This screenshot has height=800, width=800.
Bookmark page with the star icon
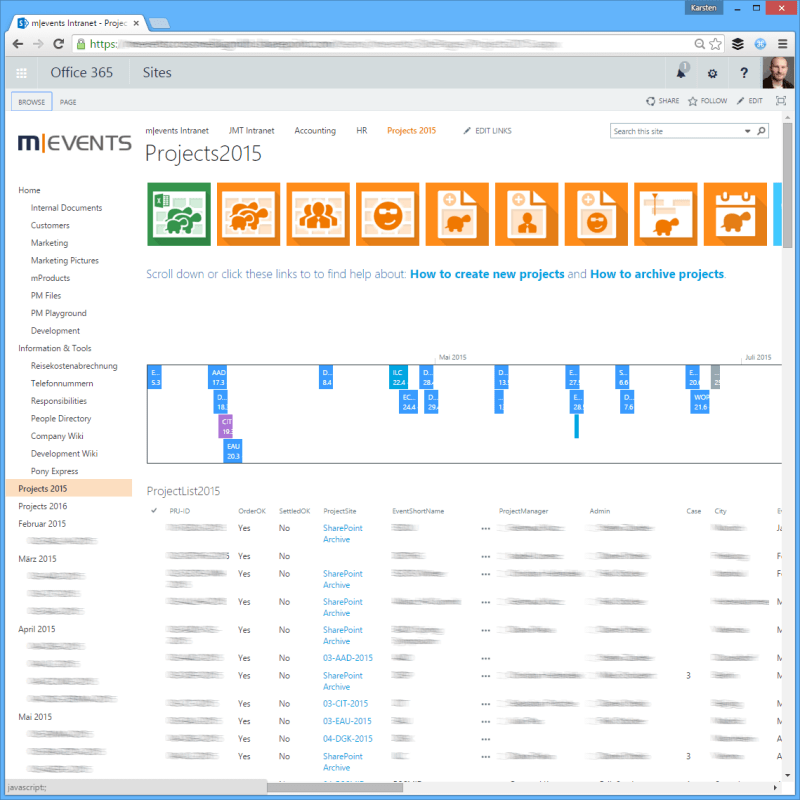pos(715,44)
